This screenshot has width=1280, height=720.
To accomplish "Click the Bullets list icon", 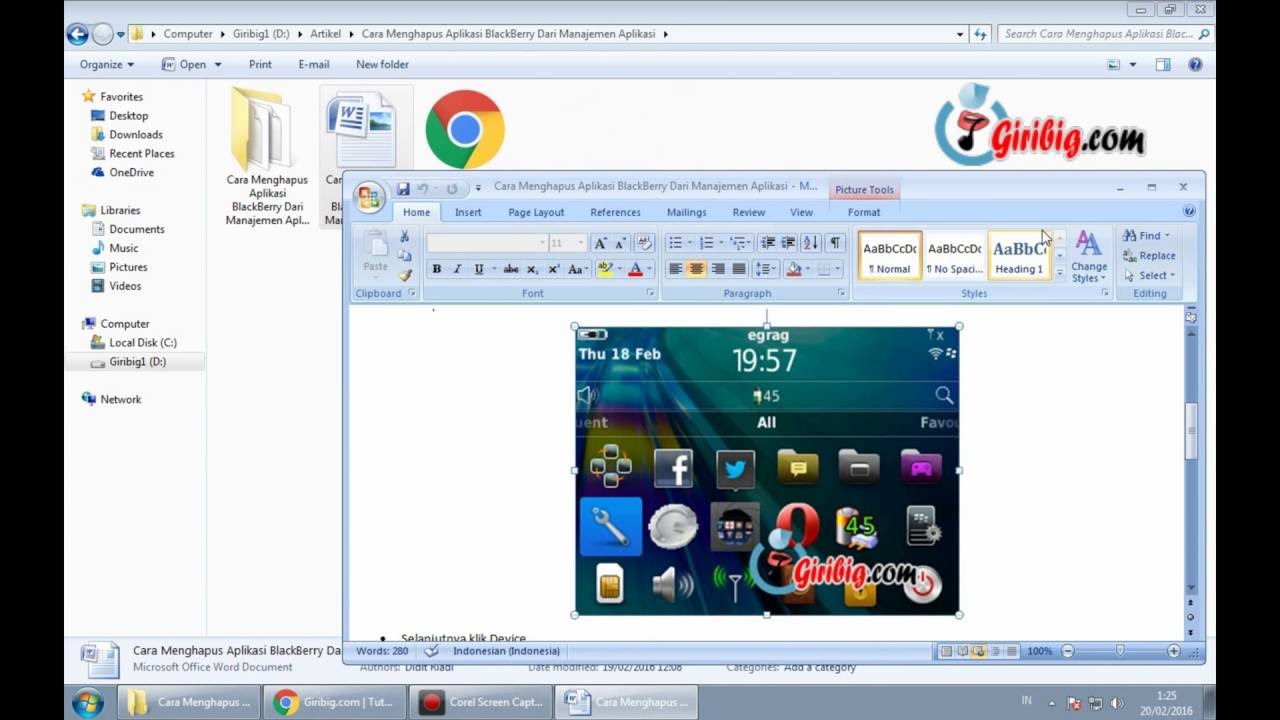I will 675,243.
